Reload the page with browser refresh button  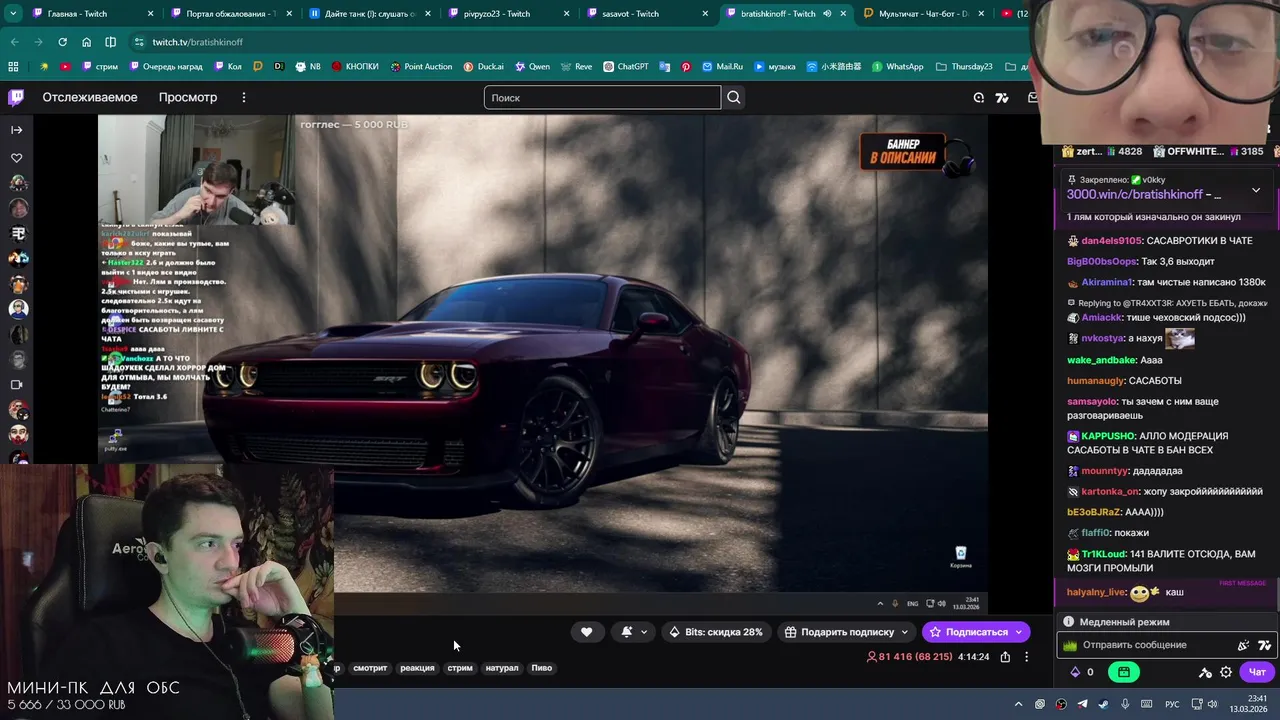pos(62,42)
